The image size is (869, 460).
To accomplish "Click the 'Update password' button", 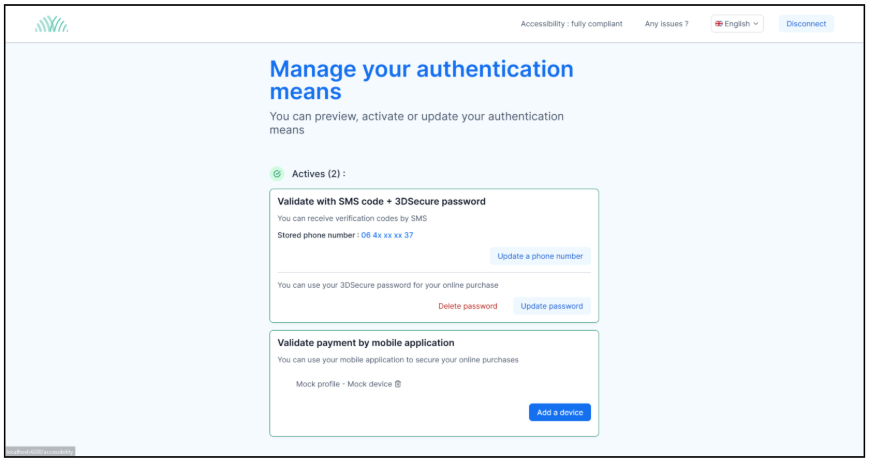I will (551, 306).
